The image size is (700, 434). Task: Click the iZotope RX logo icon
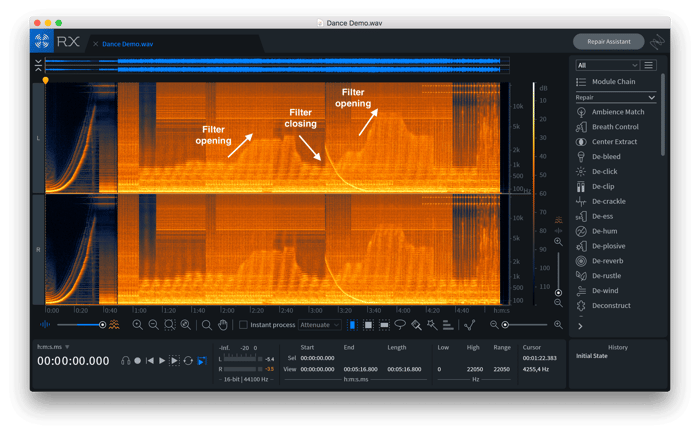(42, 41)
